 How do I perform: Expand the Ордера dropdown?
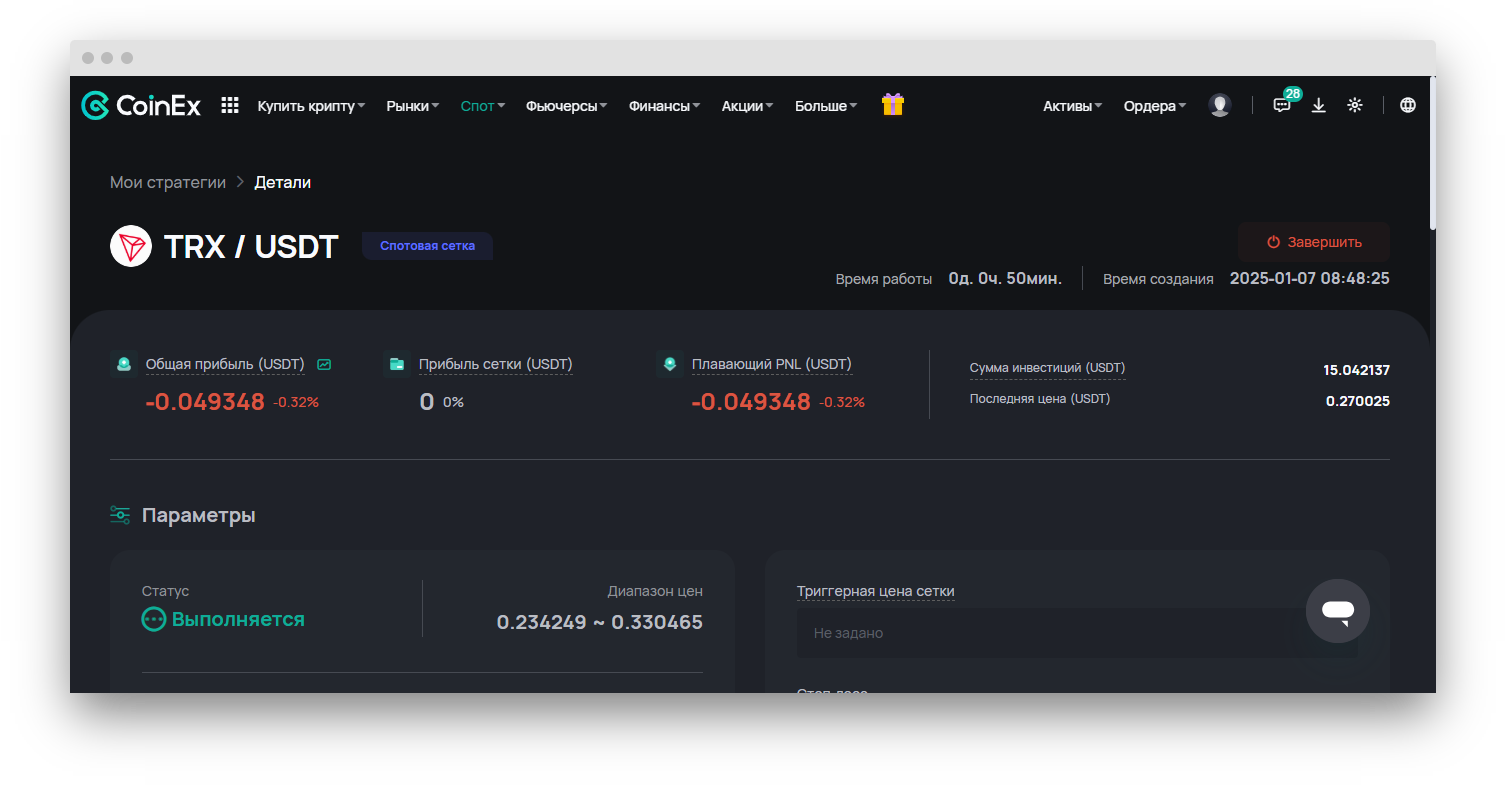pyautogui.click(x=1155, y=106)
